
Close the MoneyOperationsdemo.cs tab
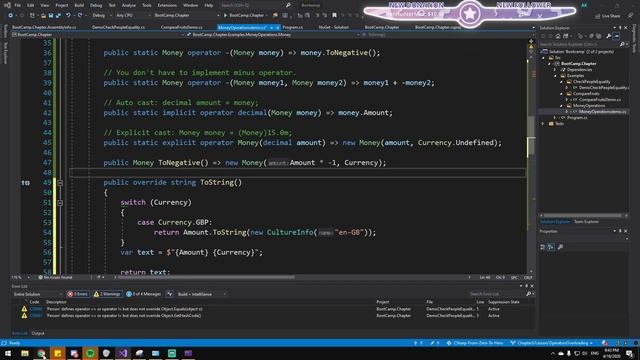pyautogui.click(x=278, y=27)
